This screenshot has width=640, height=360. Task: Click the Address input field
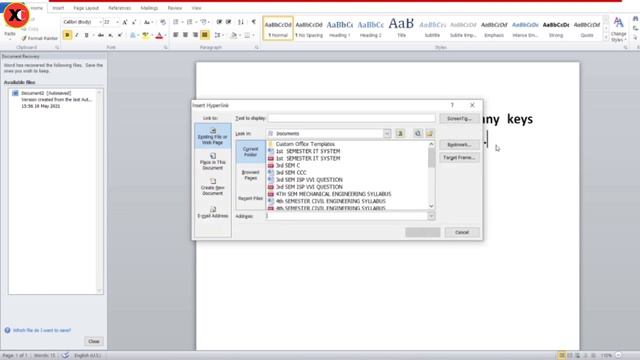(347, 216)
